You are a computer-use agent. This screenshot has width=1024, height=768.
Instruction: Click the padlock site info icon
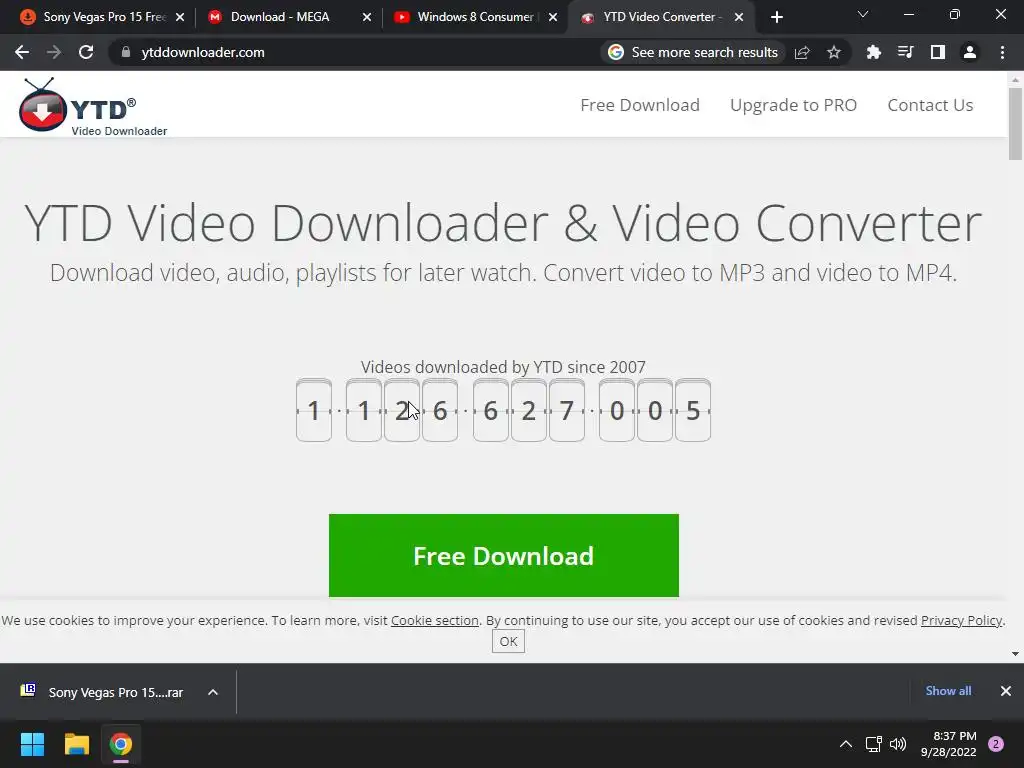125,52
